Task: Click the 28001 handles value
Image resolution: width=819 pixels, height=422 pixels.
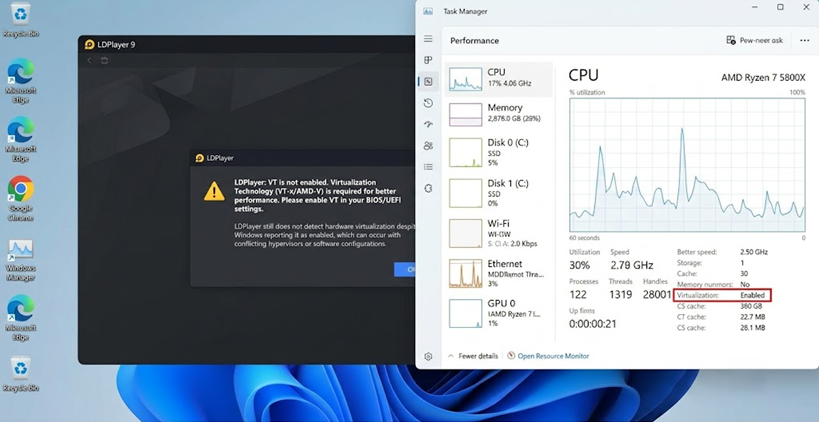Action: click(657, 295)
